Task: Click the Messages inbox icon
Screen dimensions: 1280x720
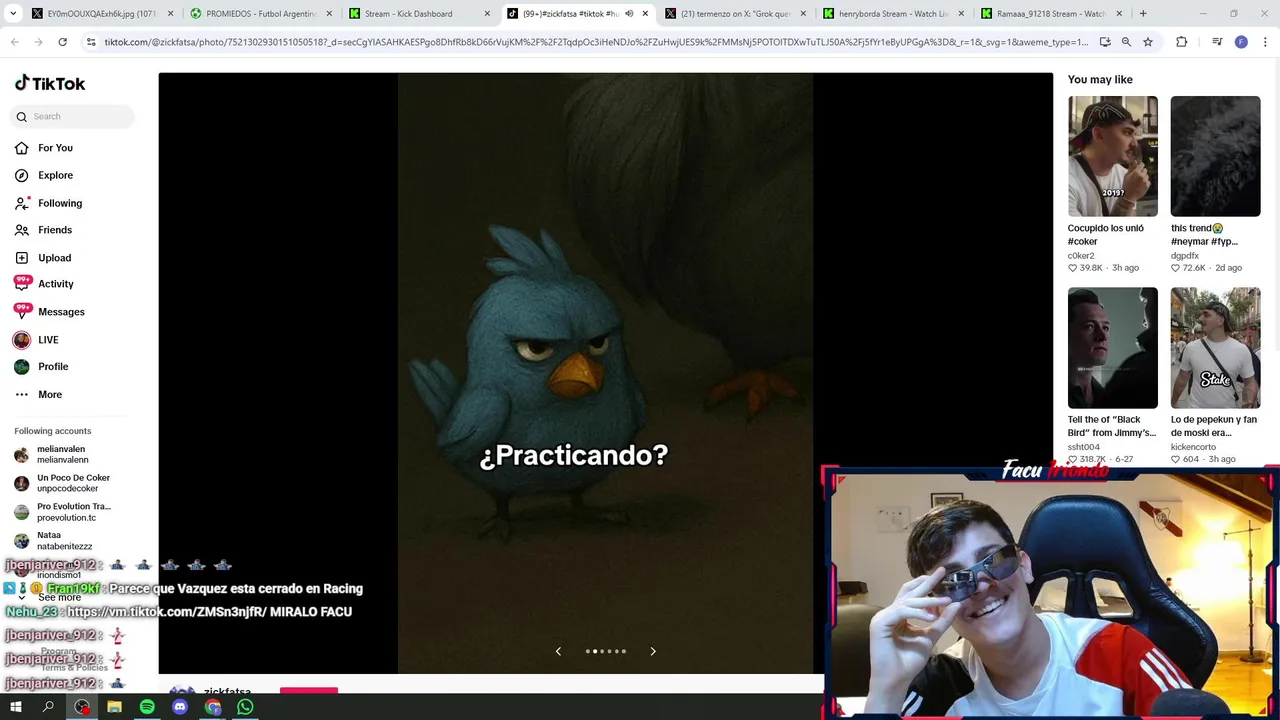Action: click(22, 311)
